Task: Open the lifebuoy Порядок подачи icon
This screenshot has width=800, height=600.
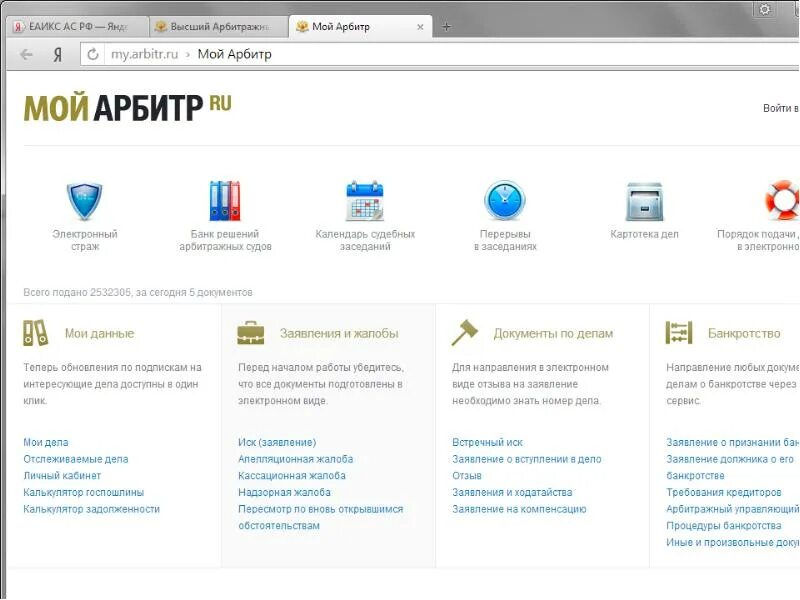Action: [x=782, y=200]
